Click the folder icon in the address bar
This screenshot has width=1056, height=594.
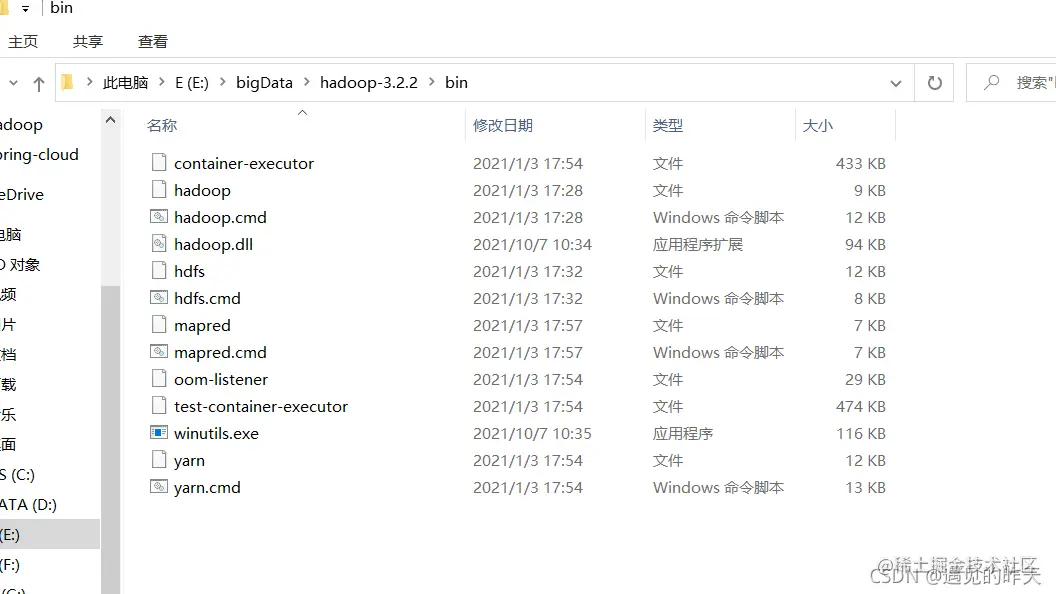(x=67, y=82)
